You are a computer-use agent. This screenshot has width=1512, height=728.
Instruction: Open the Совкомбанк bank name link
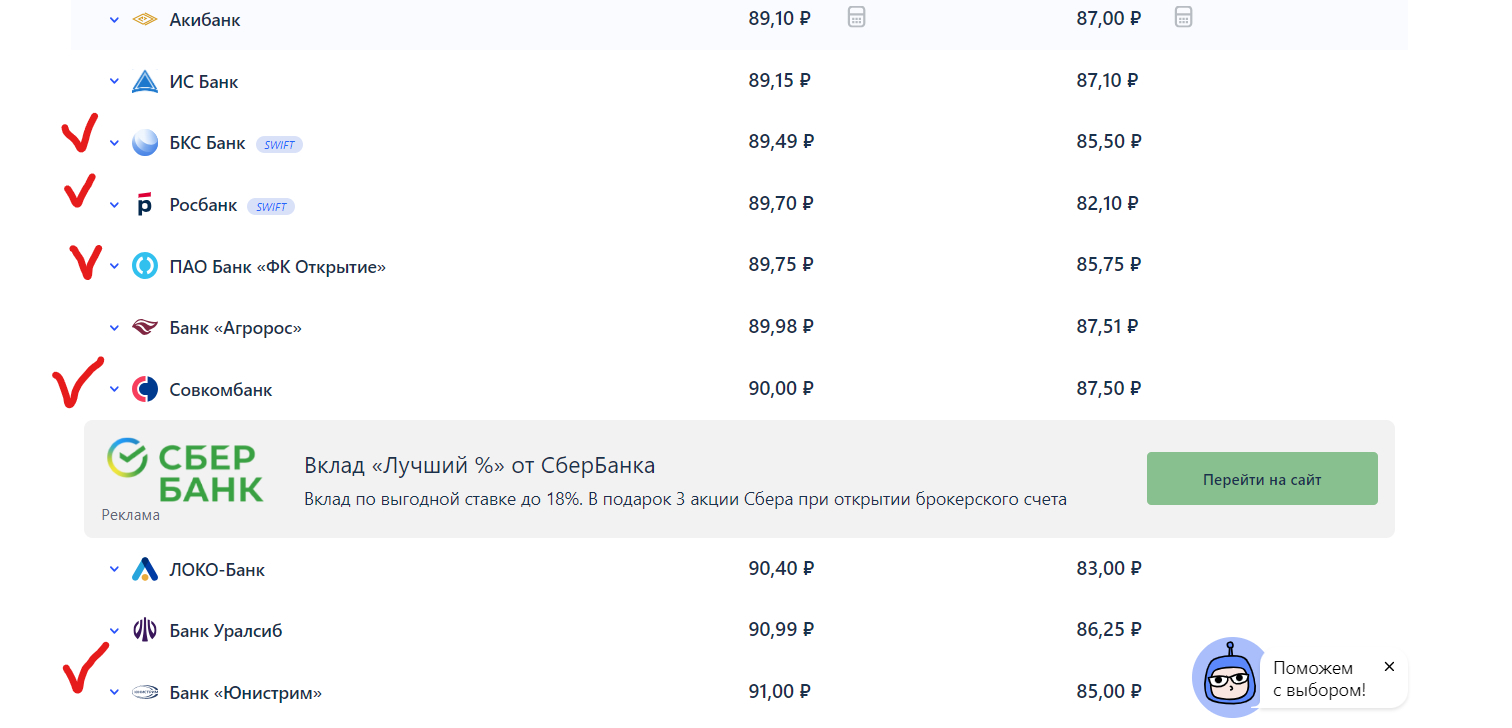click(x=221, y=389)
